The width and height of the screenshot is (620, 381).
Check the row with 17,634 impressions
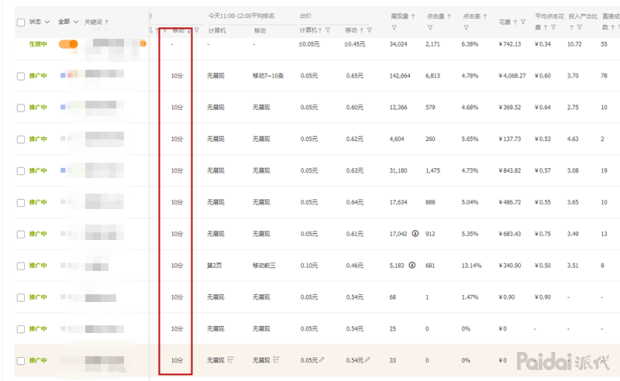coord(21,203)
